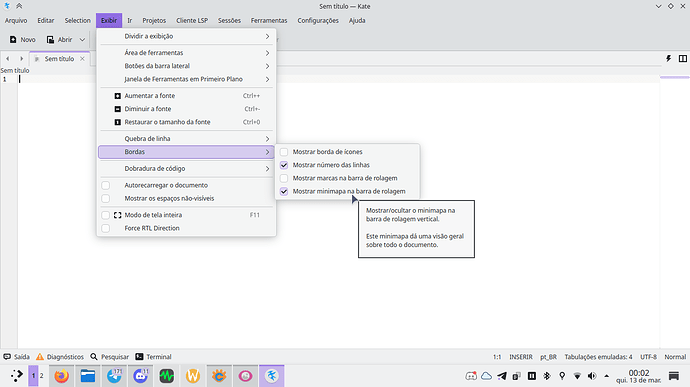This screenshot has width=690, height=387.
Task: Open the Projetos menu
Action: tap(154, 20)
